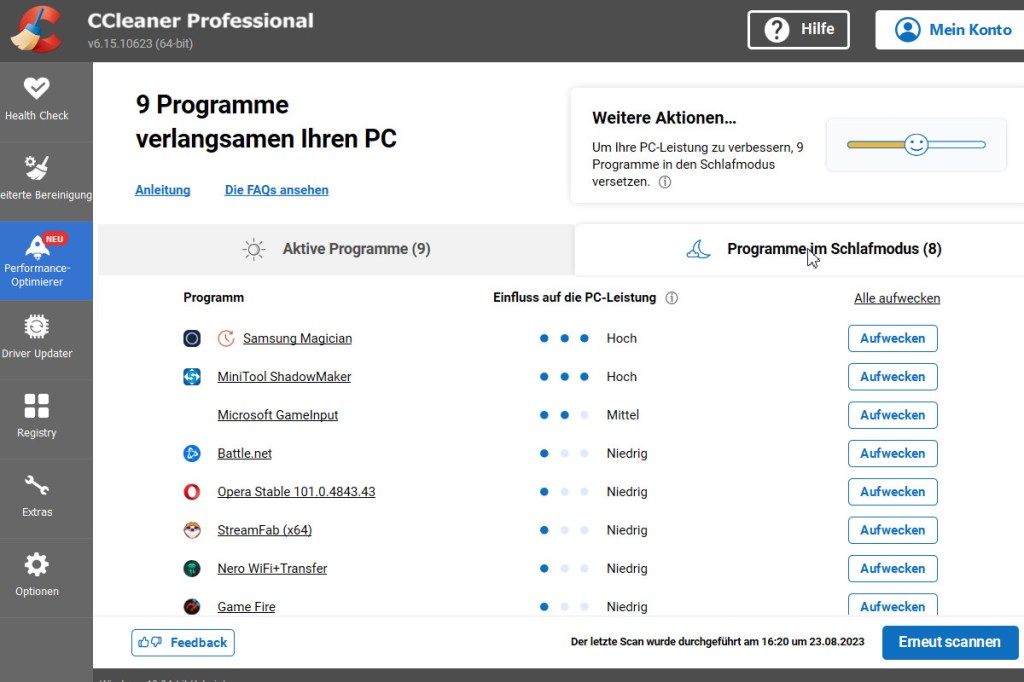Open the Game Fire program link
Screen dimensions: 1024x682
point(246,607)
